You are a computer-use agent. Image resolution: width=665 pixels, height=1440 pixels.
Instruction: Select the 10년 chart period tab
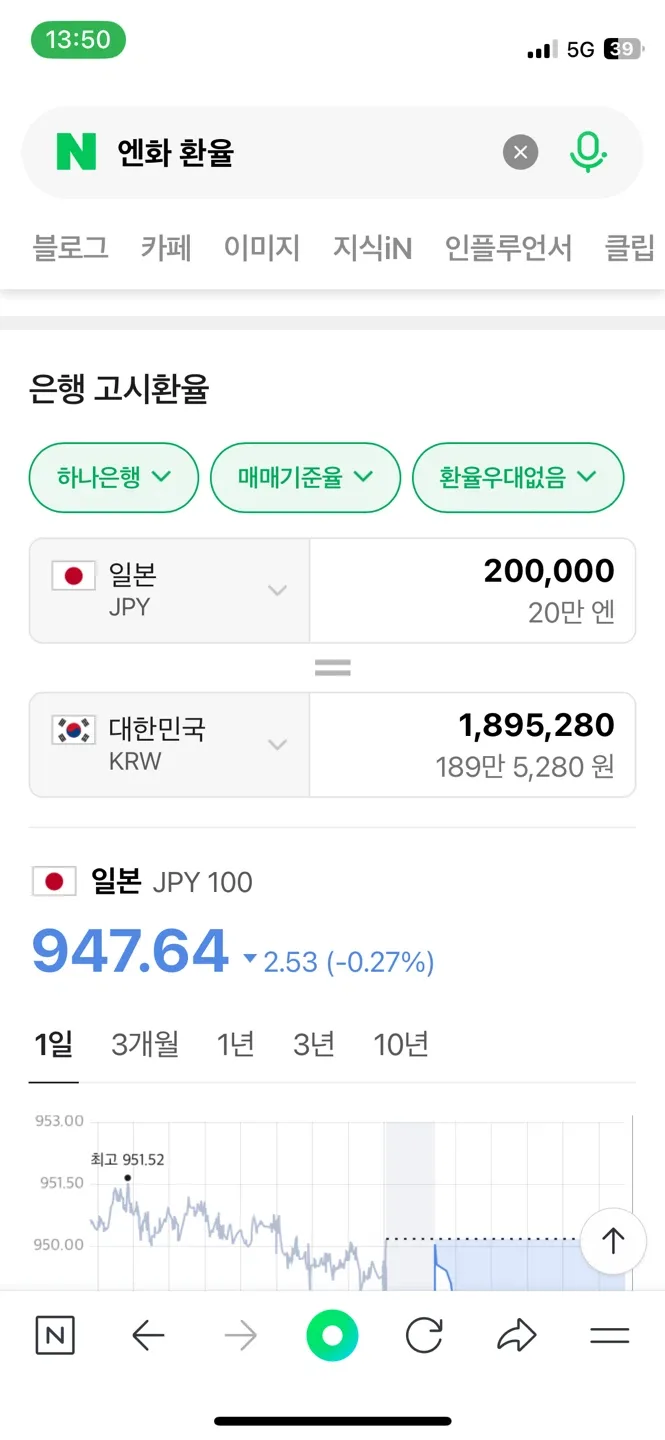401,1045
